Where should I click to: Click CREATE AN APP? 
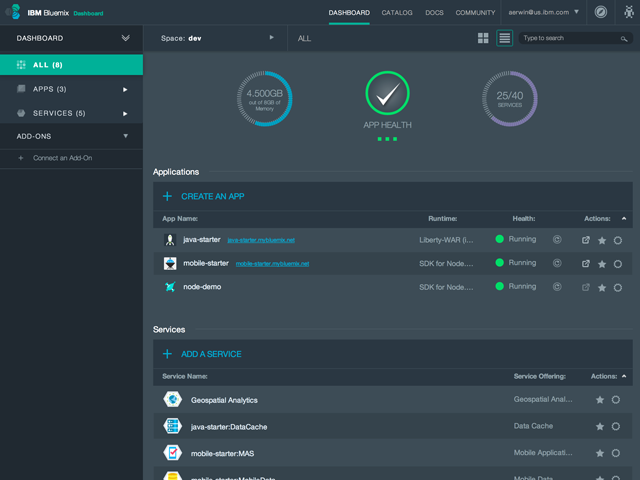pos(213,196)
